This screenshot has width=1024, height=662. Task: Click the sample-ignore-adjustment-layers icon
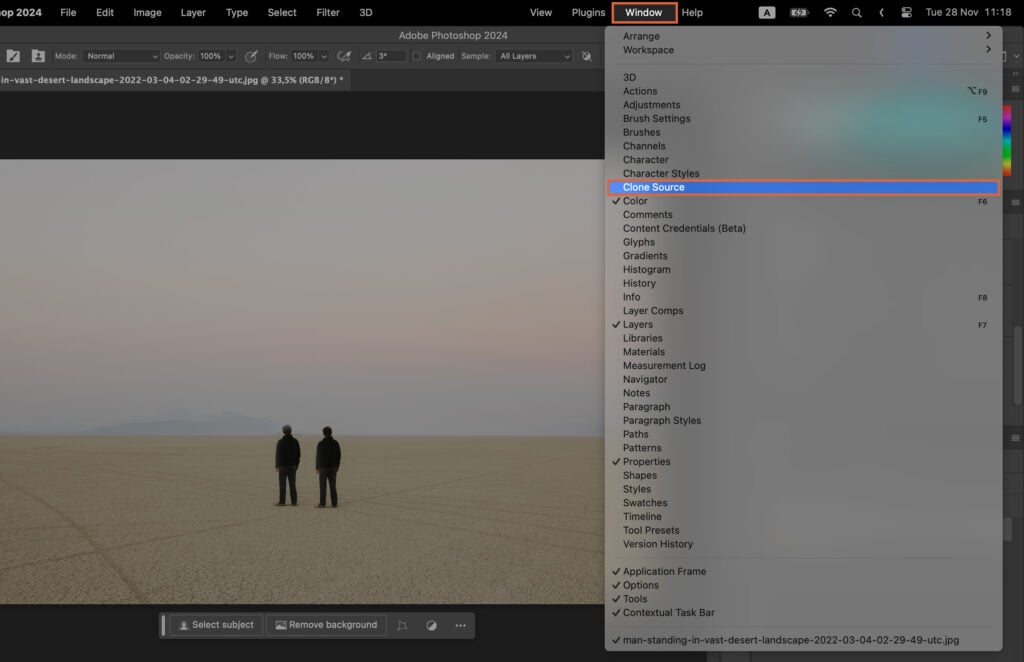pos(588,56)
